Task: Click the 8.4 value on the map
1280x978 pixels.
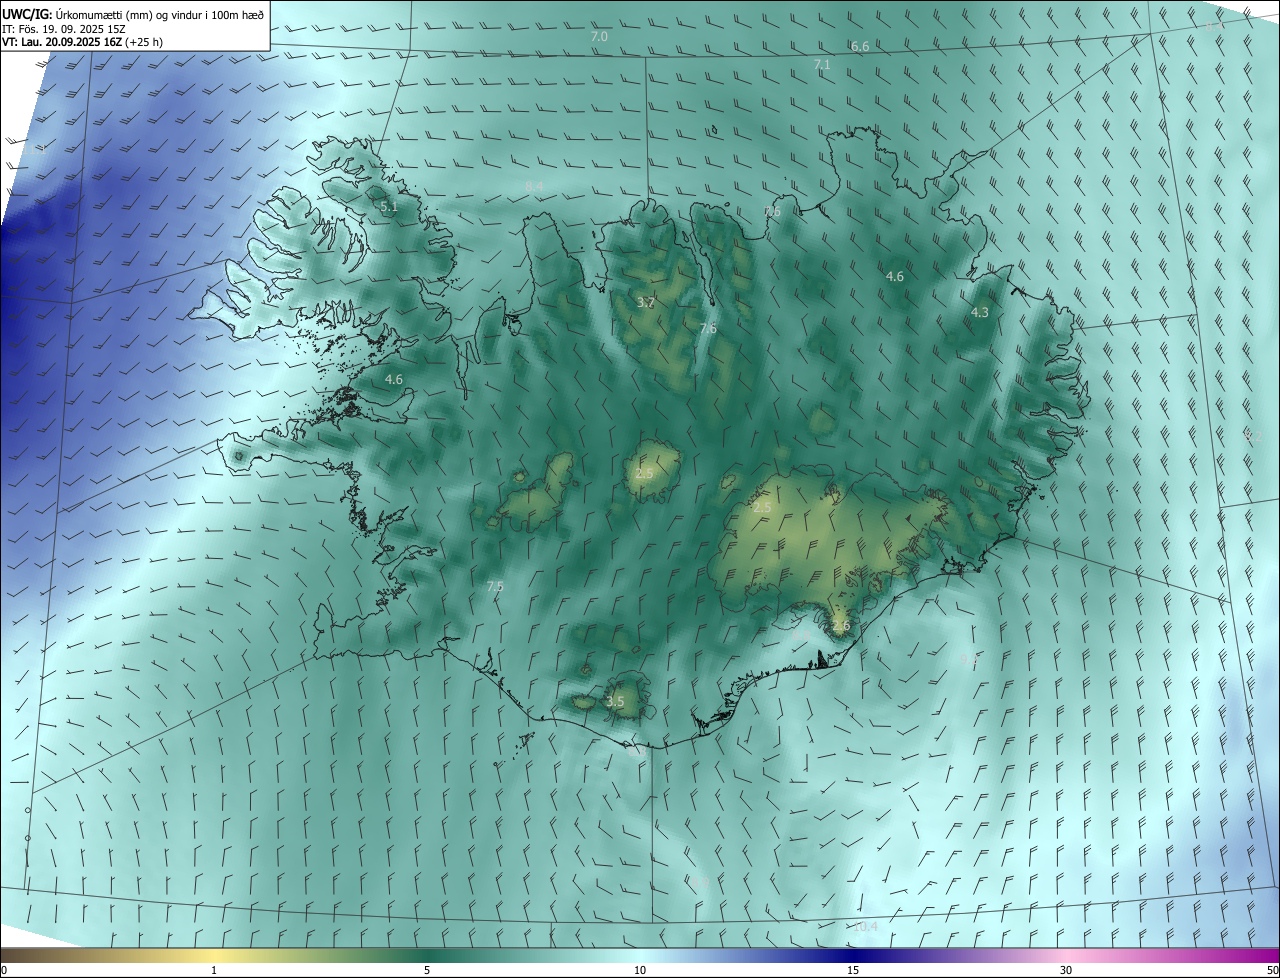Action: [x=534, y=186]
